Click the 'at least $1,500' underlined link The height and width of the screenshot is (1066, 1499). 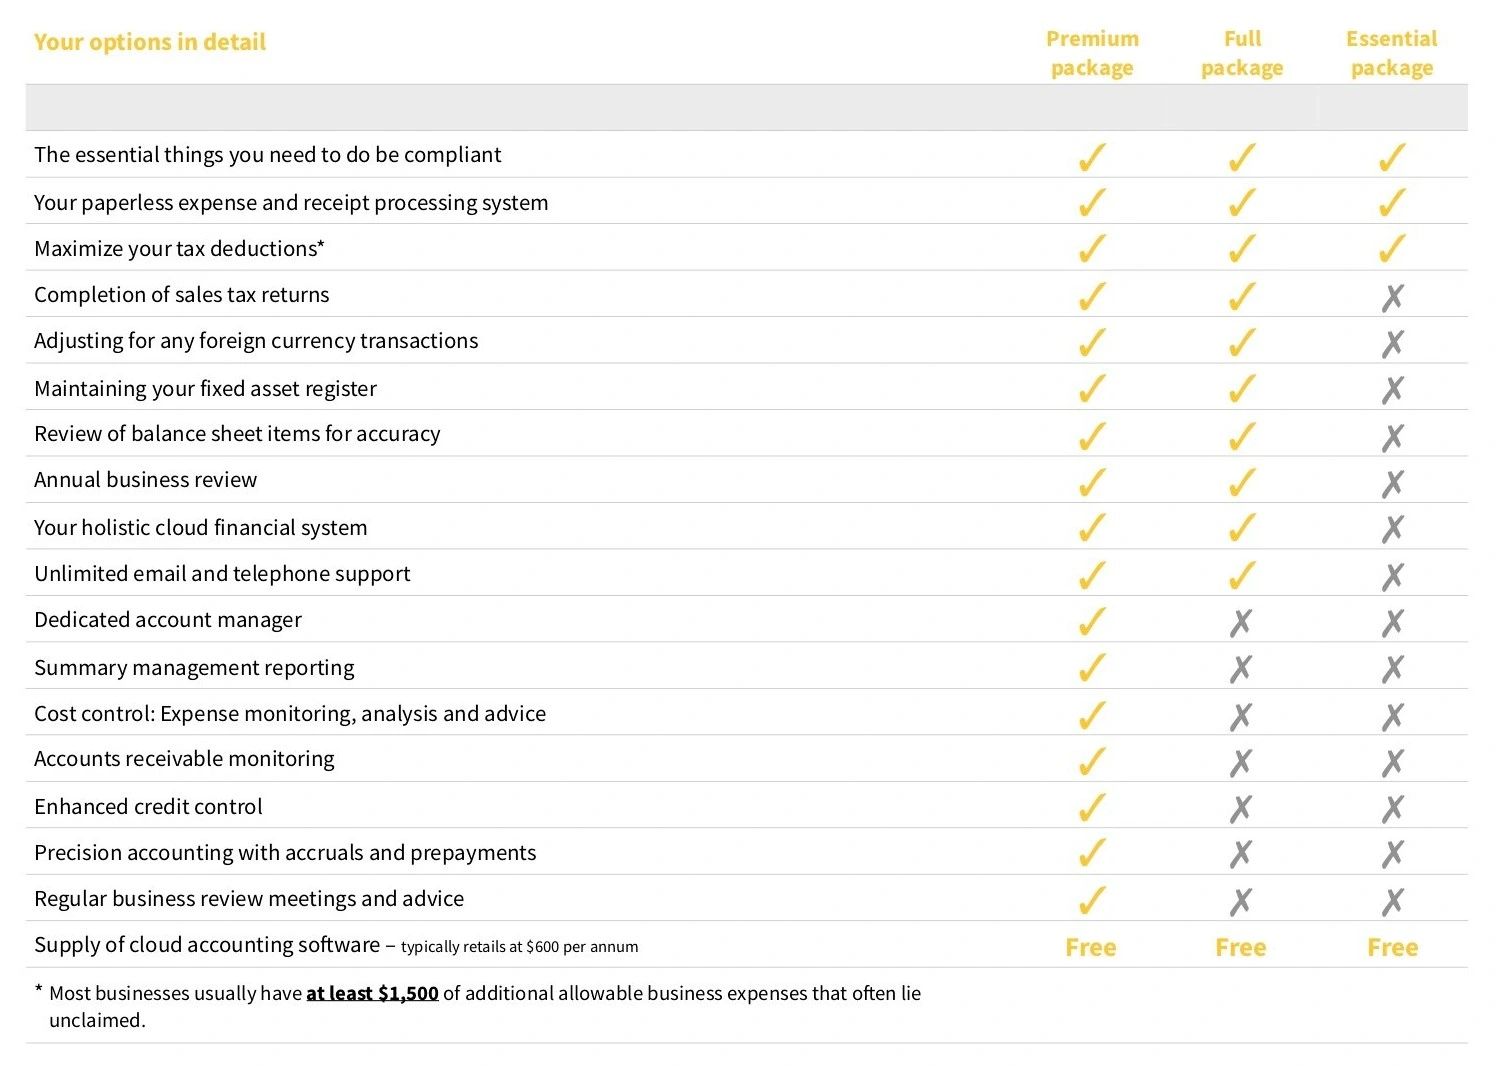pos(372,993)
